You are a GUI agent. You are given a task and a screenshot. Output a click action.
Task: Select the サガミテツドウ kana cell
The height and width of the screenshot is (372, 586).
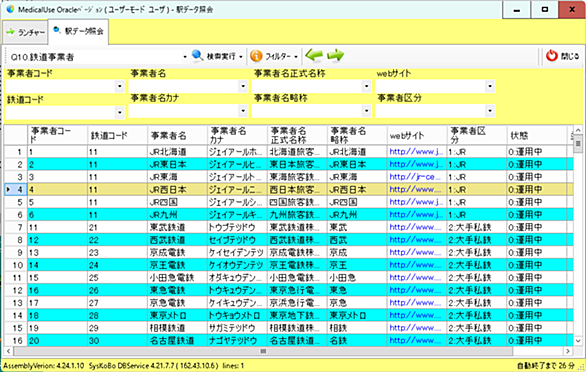tap(237, 328)
